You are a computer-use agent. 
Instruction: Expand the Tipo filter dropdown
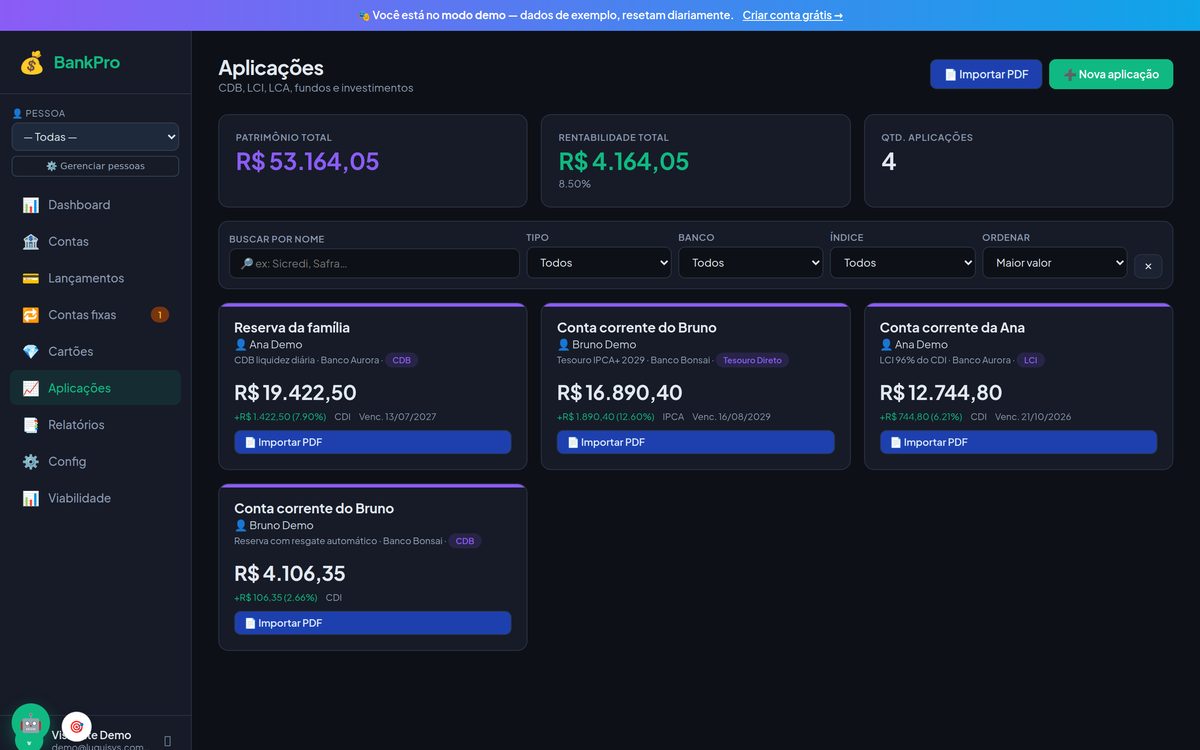[x=599, y=263]
